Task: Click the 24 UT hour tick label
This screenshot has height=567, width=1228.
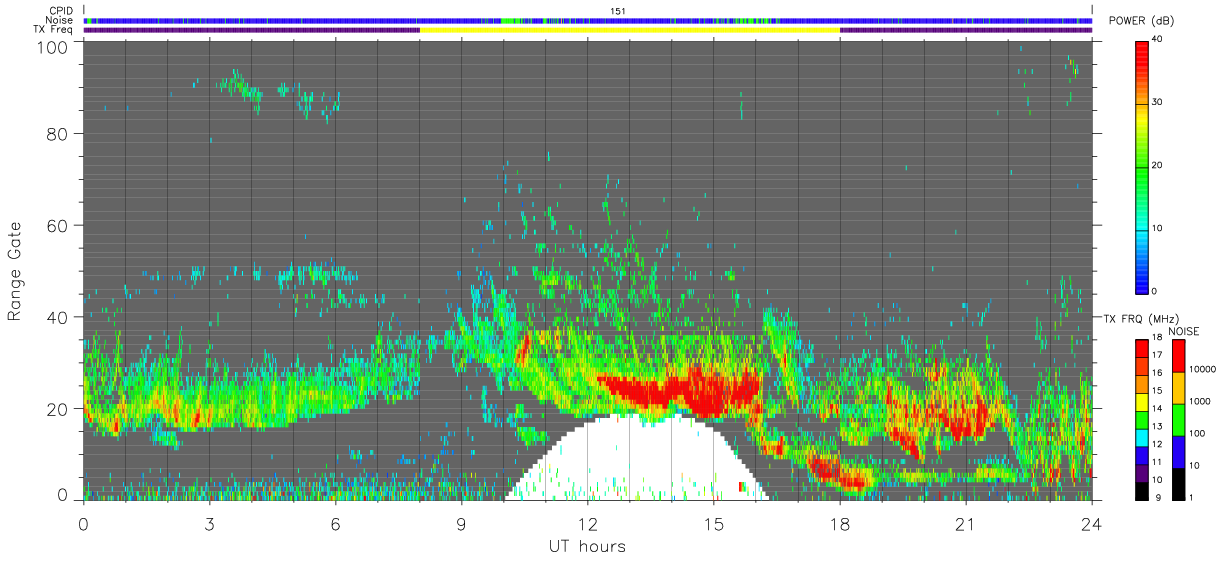Action: [1091, 523]
